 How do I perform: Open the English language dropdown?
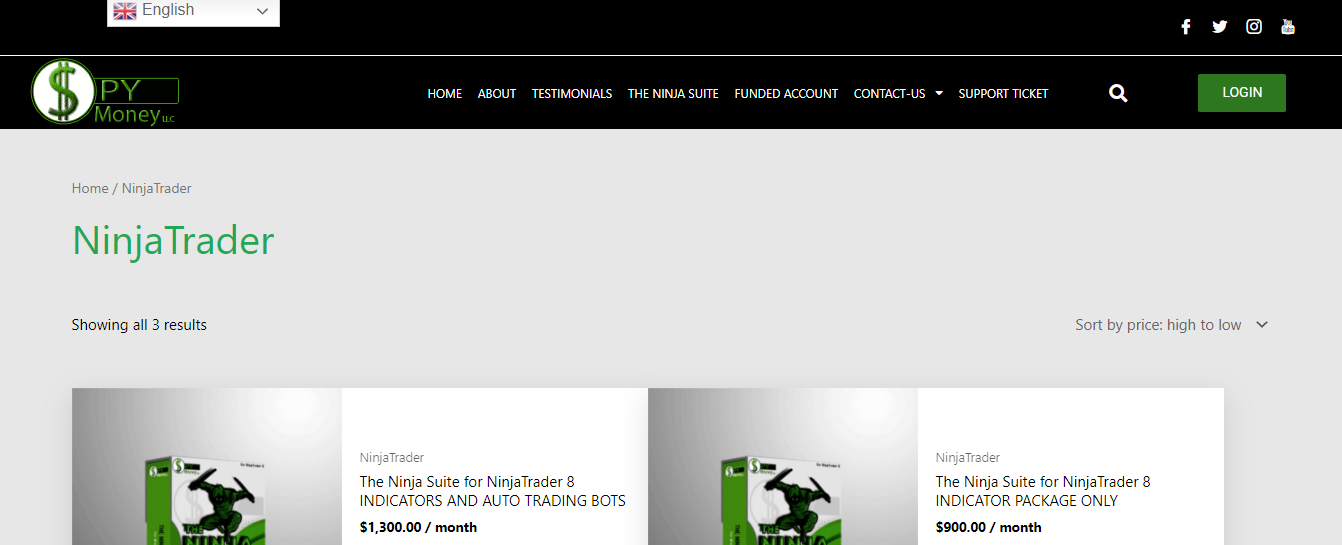(193, 12)
